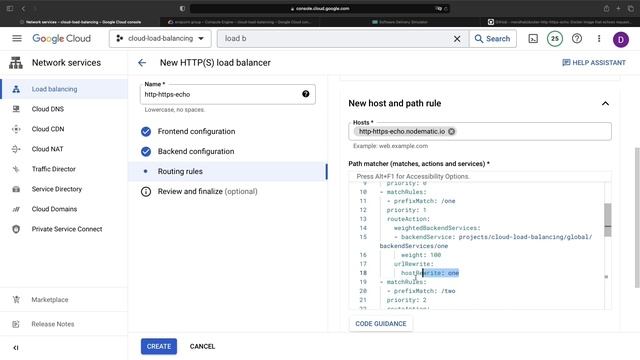Click line 11 prefixMatch: /one in editor
The height and width of the screenshot is (360, 640).
click(421, 201)
